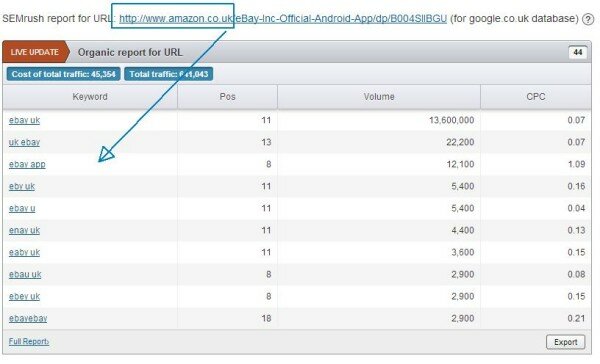600x364 pixels.
Task: Select the CPC value 0.16
Action: pyautogui.click(x=576, y=186)
